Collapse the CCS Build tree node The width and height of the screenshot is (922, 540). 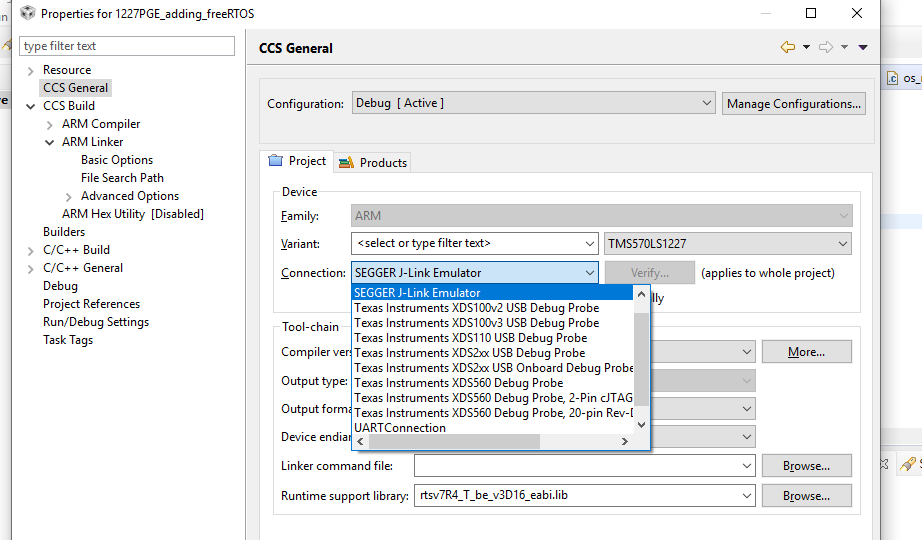pos(31,106)
